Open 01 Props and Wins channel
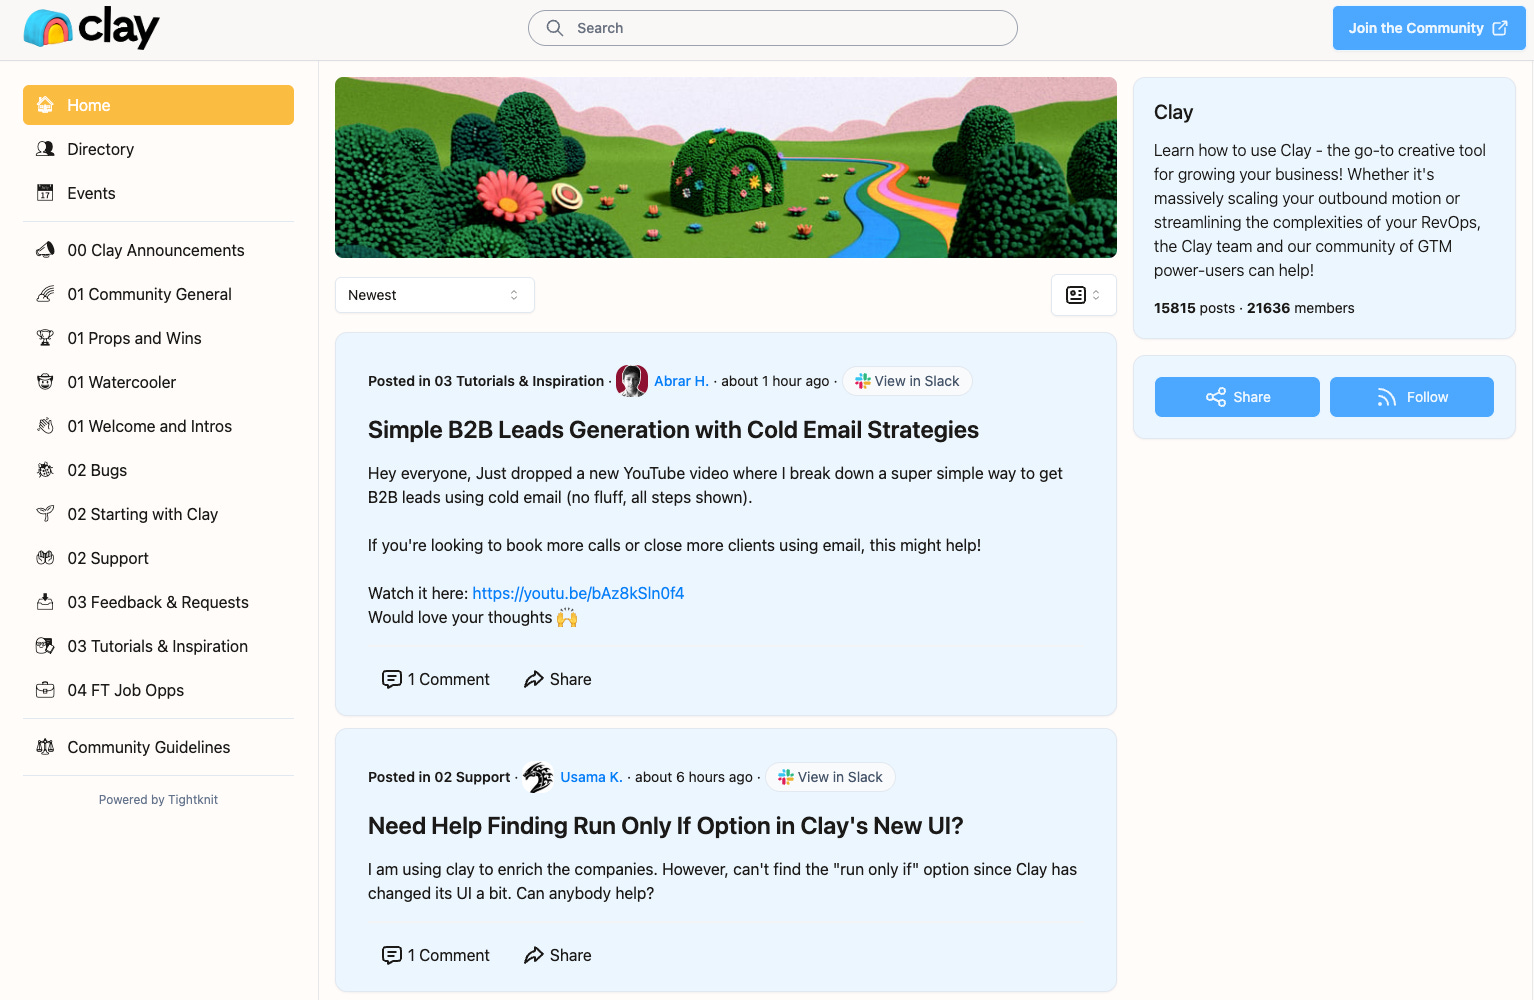This screenshot has width=1534, height=1000. tap(158, 338)
